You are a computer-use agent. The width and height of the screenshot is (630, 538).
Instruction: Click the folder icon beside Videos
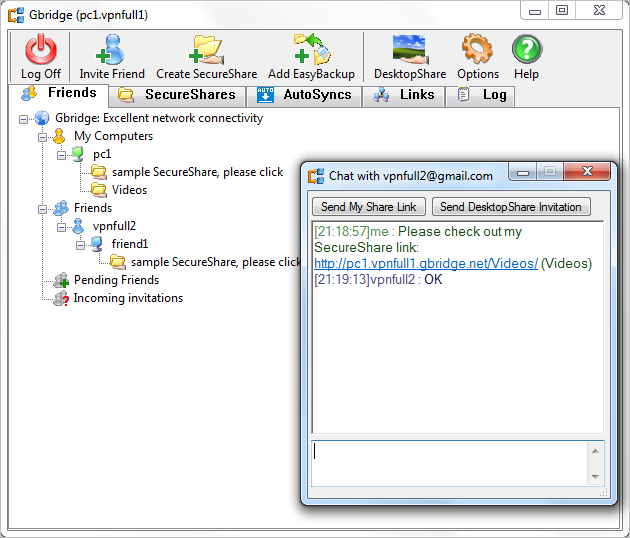(x=98, y=190)
